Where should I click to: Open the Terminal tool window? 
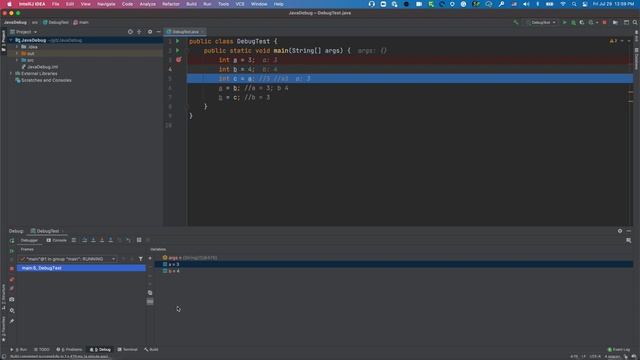pyautogui.click(x=127, y=349)
